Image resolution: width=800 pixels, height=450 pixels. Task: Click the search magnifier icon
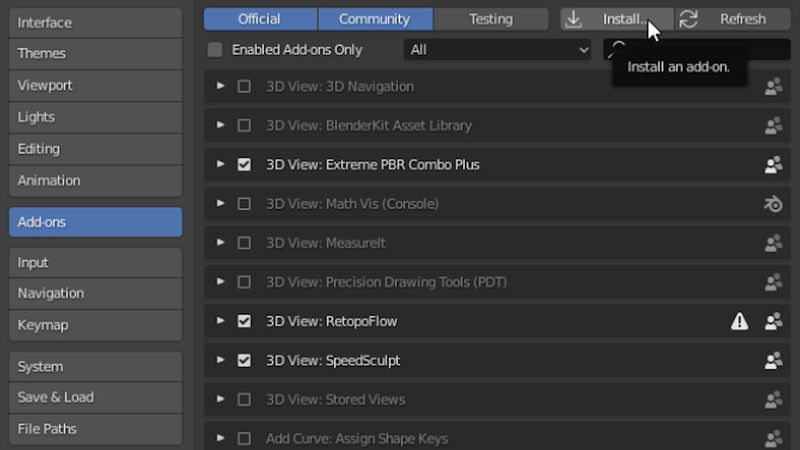(x=616, y=49)
